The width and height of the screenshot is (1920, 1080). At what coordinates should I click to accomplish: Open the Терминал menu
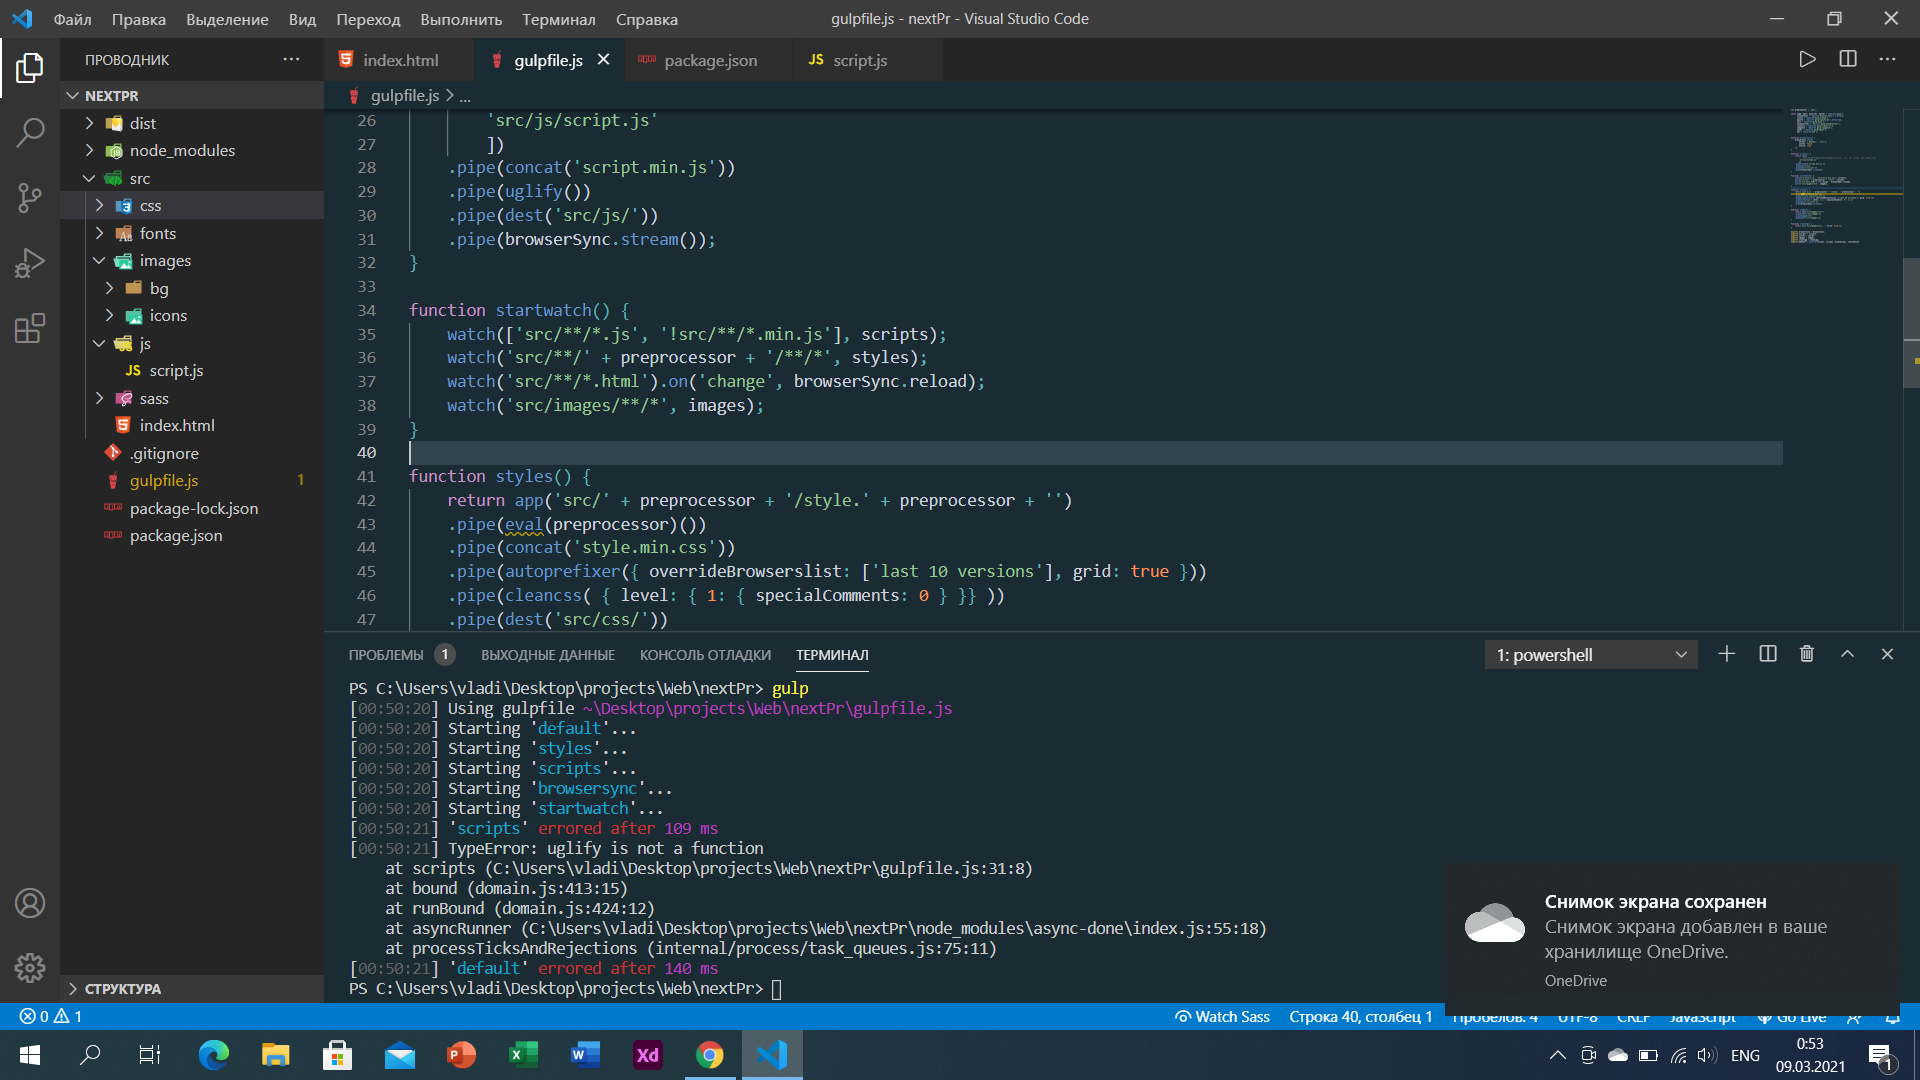tap(558, 19)
